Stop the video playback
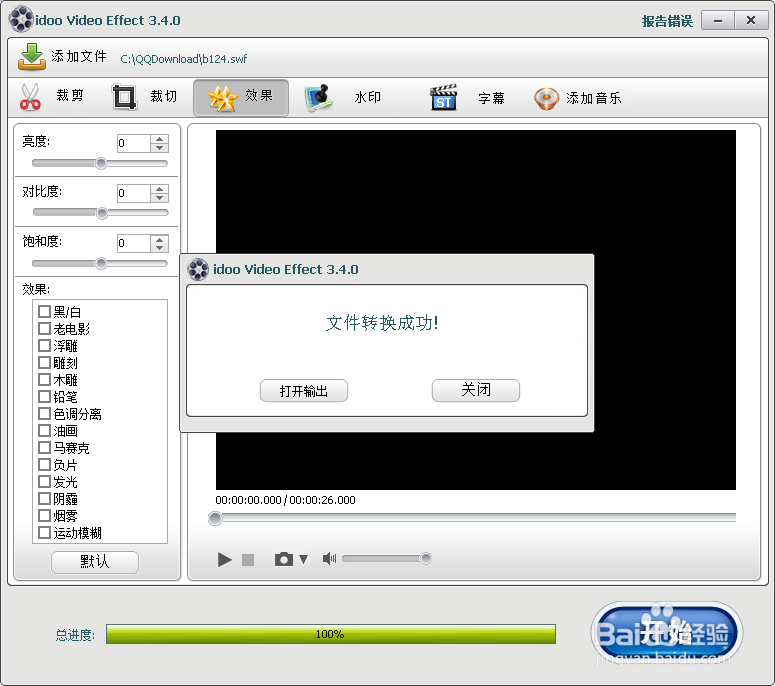Viewport: 775px width, 686px height. point(248,559)
